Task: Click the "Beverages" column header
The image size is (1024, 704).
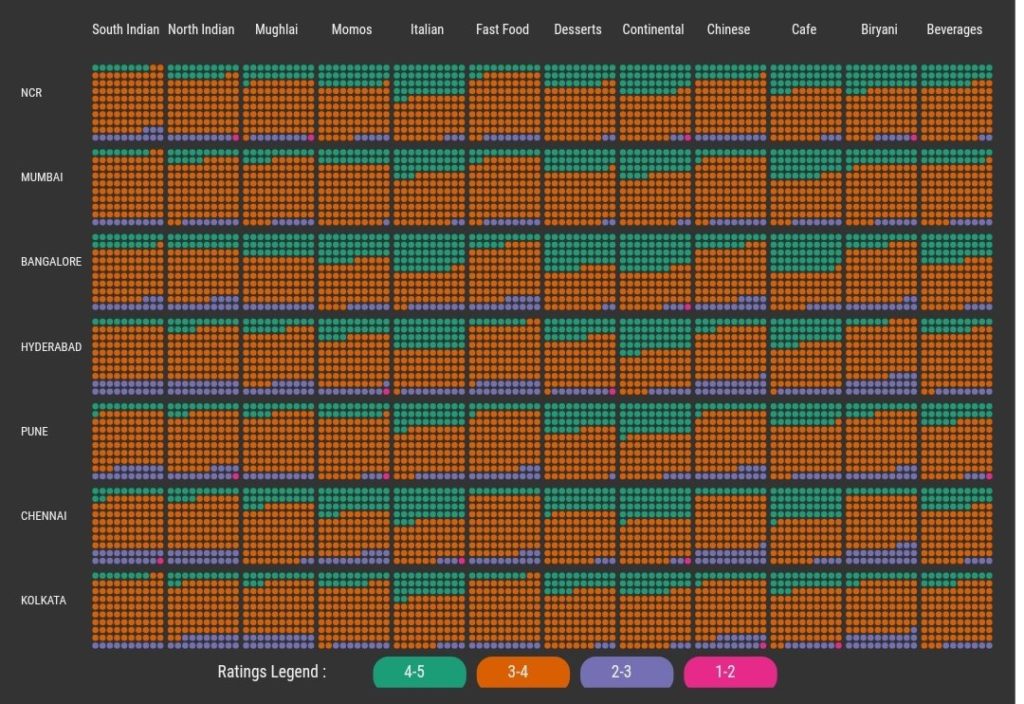Action: (954, 29)
